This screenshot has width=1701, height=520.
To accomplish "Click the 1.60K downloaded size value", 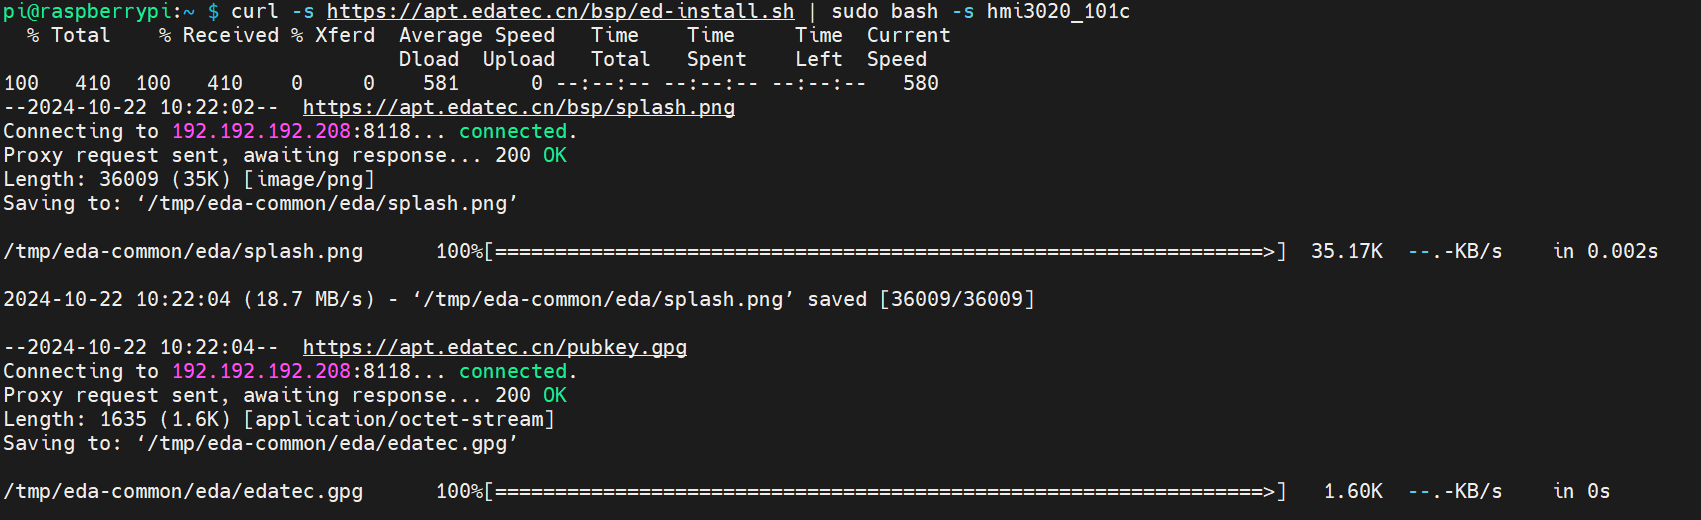I will (x=1353, y=492).
